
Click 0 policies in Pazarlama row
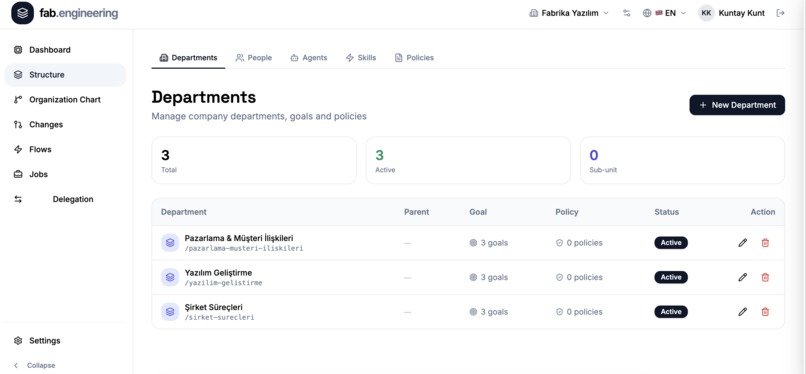coord(579,243)
